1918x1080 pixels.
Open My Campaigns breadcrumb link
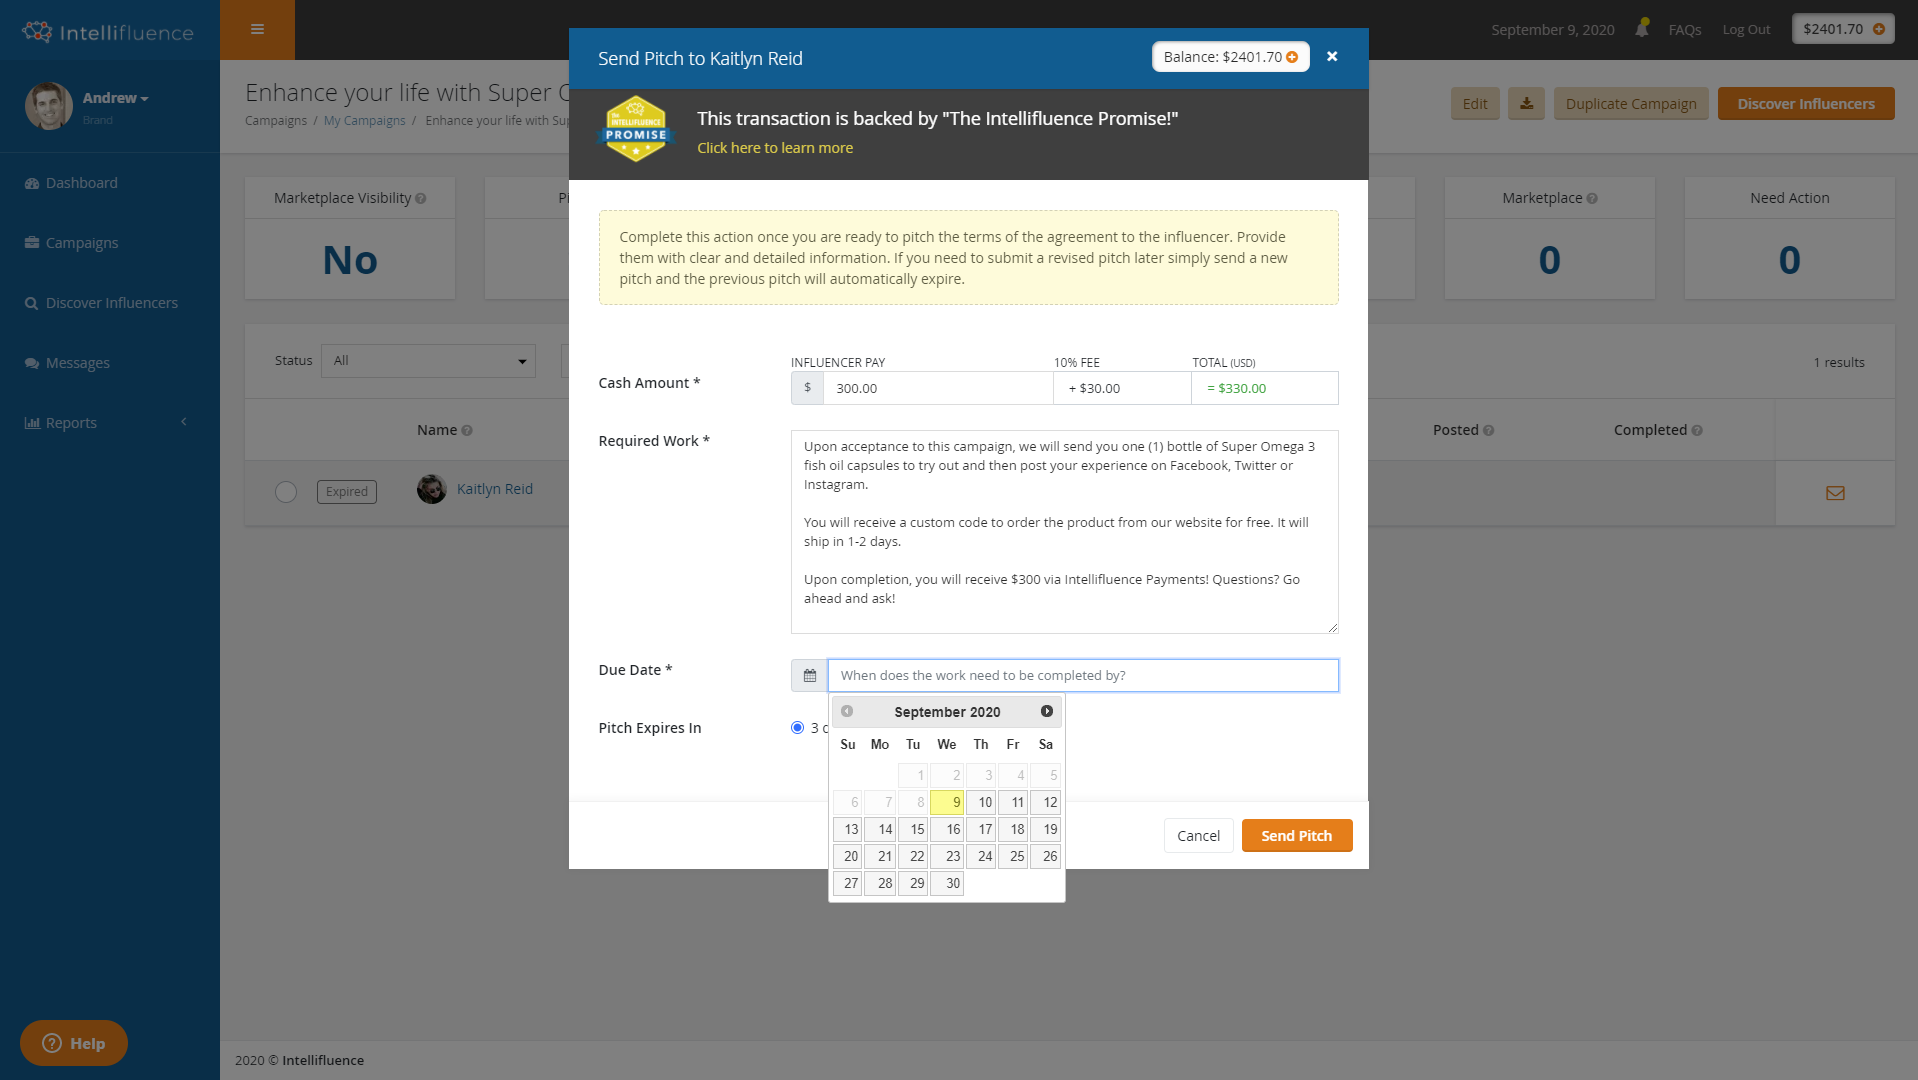tap(365, 121)
